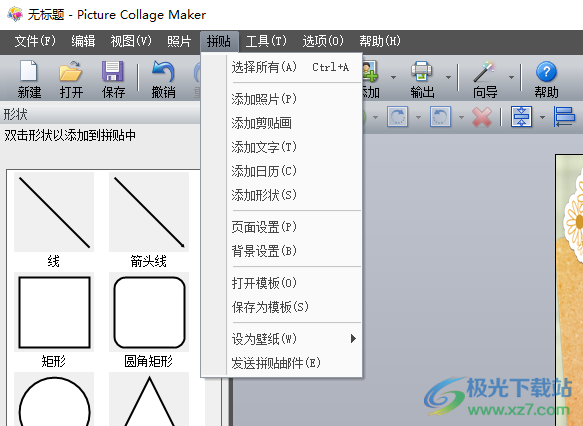Select the 圆角矩形 (rounded rectangle) shape
Image resolution: width=583 pixels, height=426 pixels.
[x=149, y=312]
